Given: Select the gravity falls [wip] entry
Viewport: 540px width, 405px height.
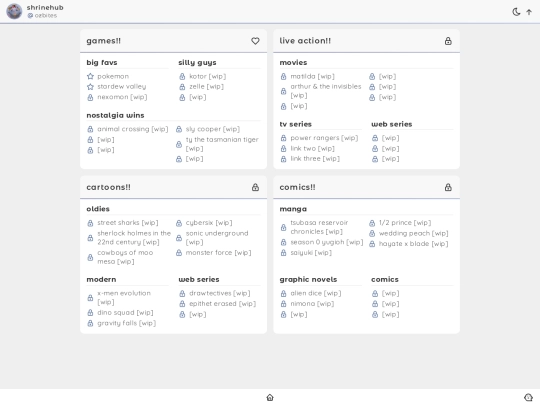Looking at the screenshot, I should (x=126, y=323).
